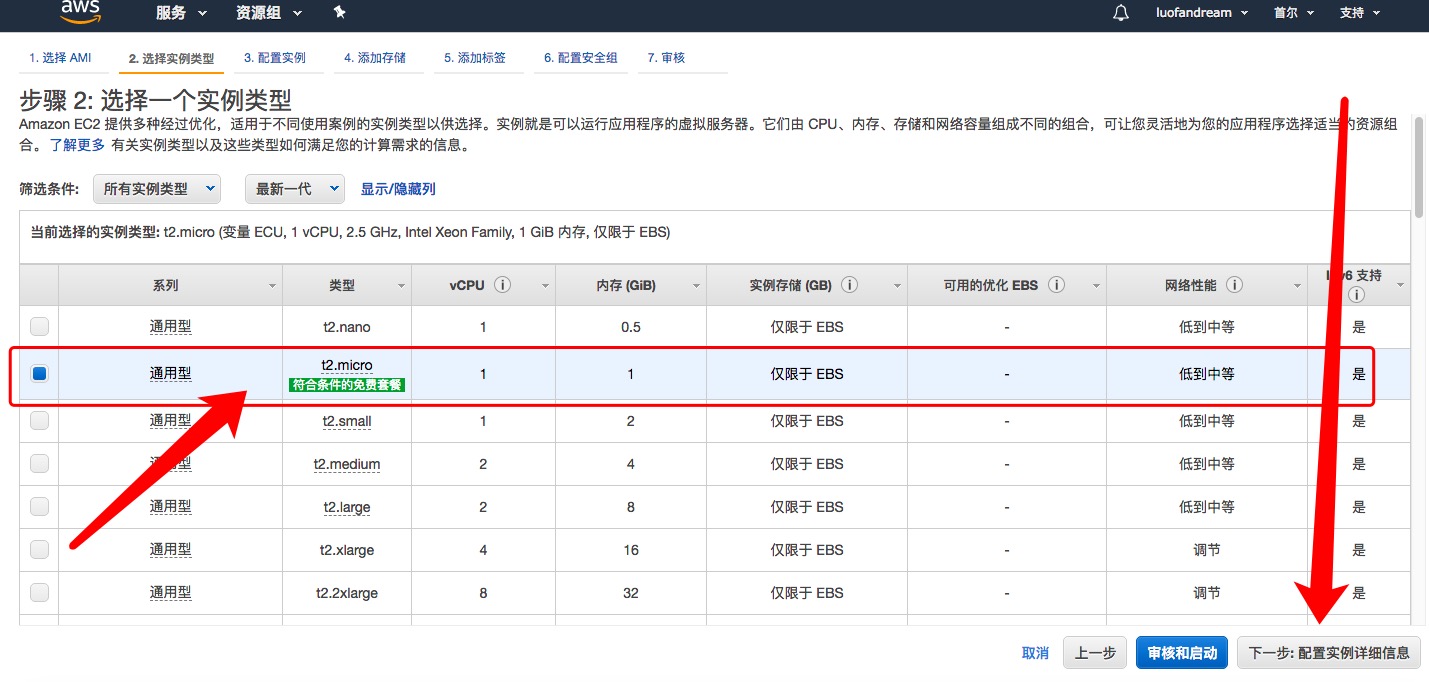Open the 类型 column sort arrow
1429x682 pixels.
(400, 286)
